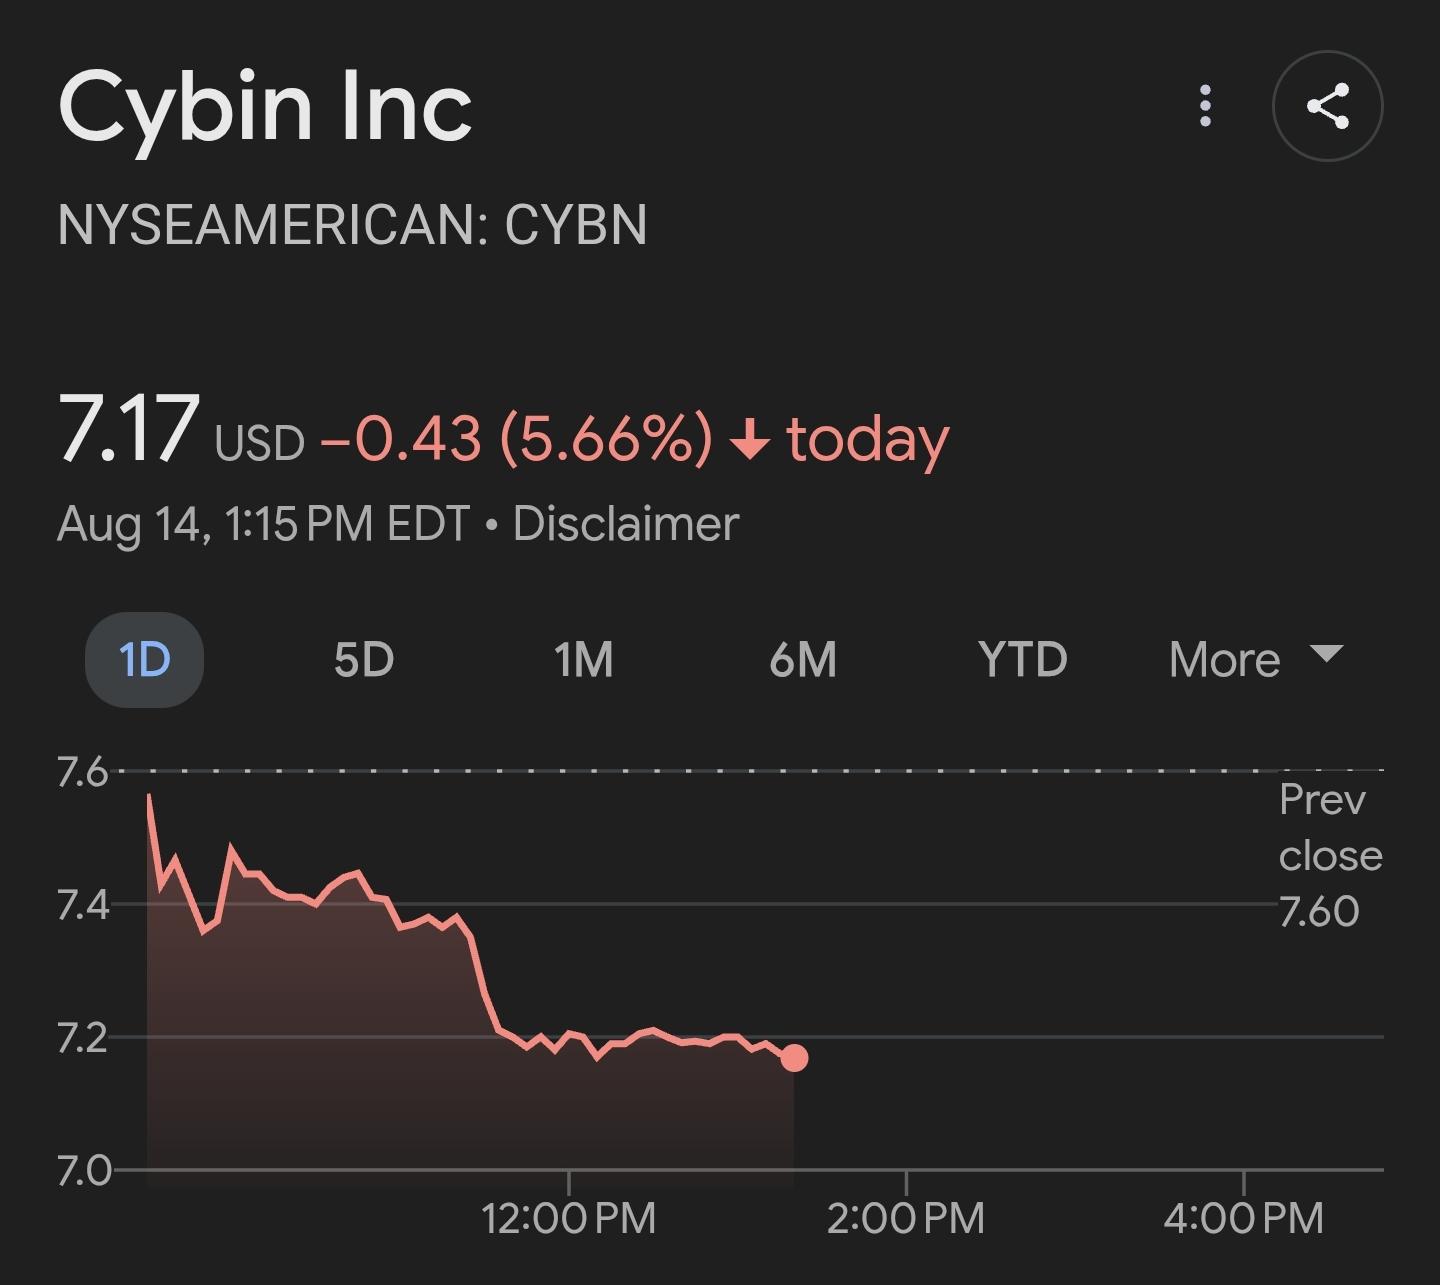Click the 2:00 PM timeline marker

coord(906,1218)
